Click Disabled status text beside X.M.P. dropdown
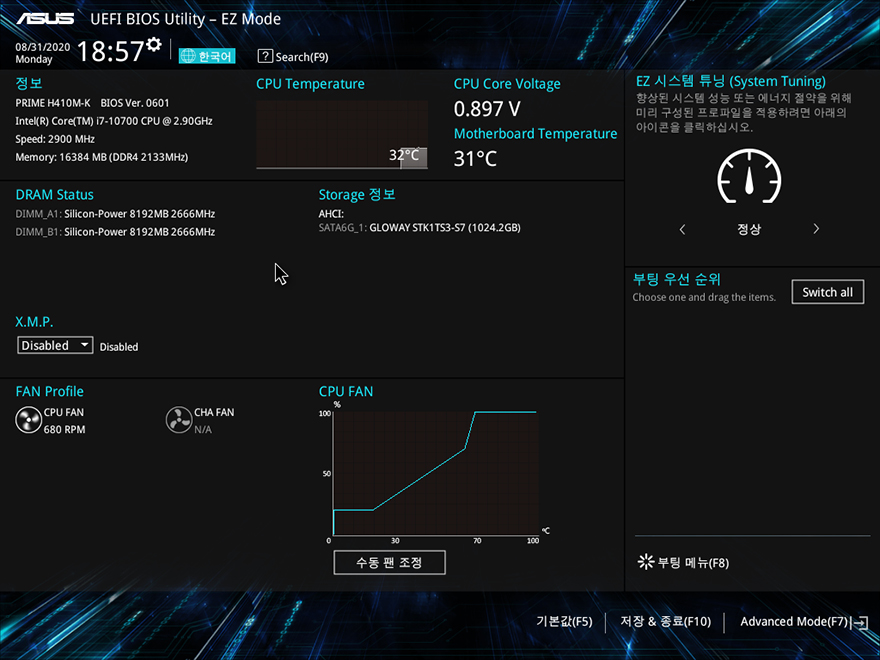 click(119, 347)
